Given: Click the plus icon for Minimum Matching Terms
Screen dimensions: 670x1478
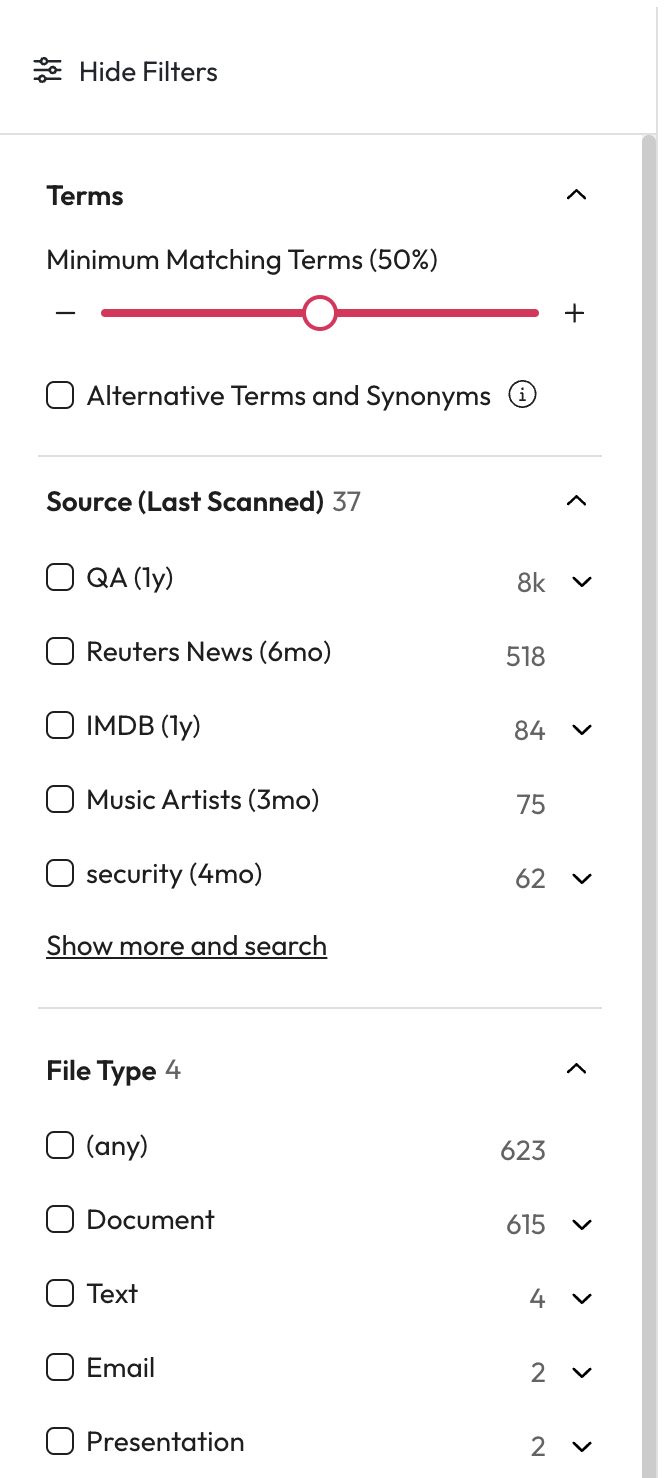Looking at the screenshot, I should pos(574,313).
